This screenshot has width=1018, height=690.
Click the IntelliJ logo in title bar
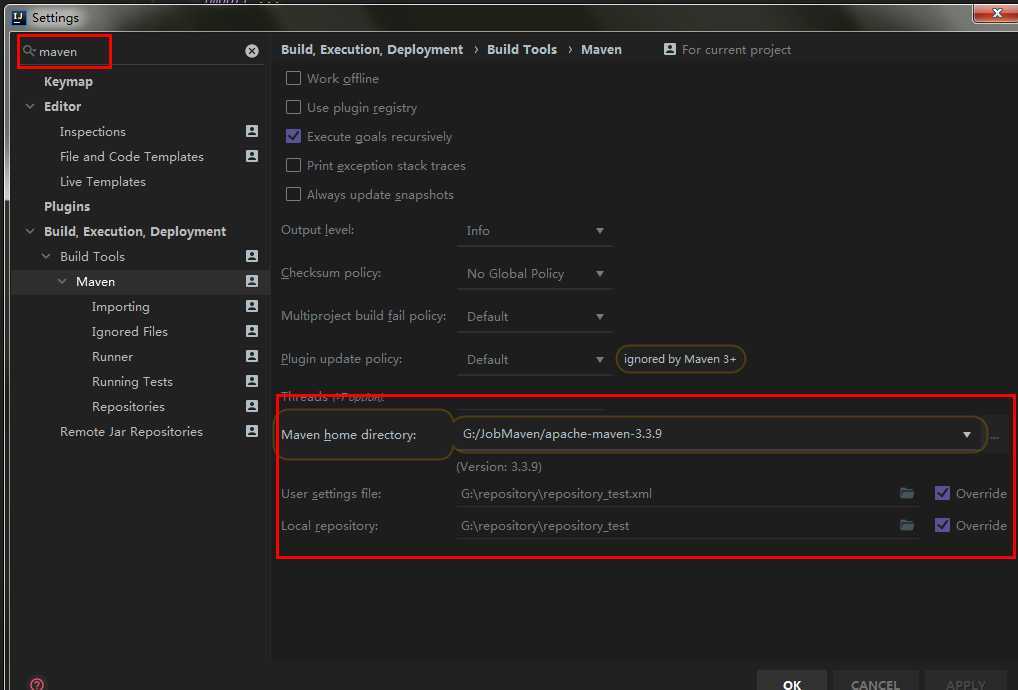pos(19,17)
